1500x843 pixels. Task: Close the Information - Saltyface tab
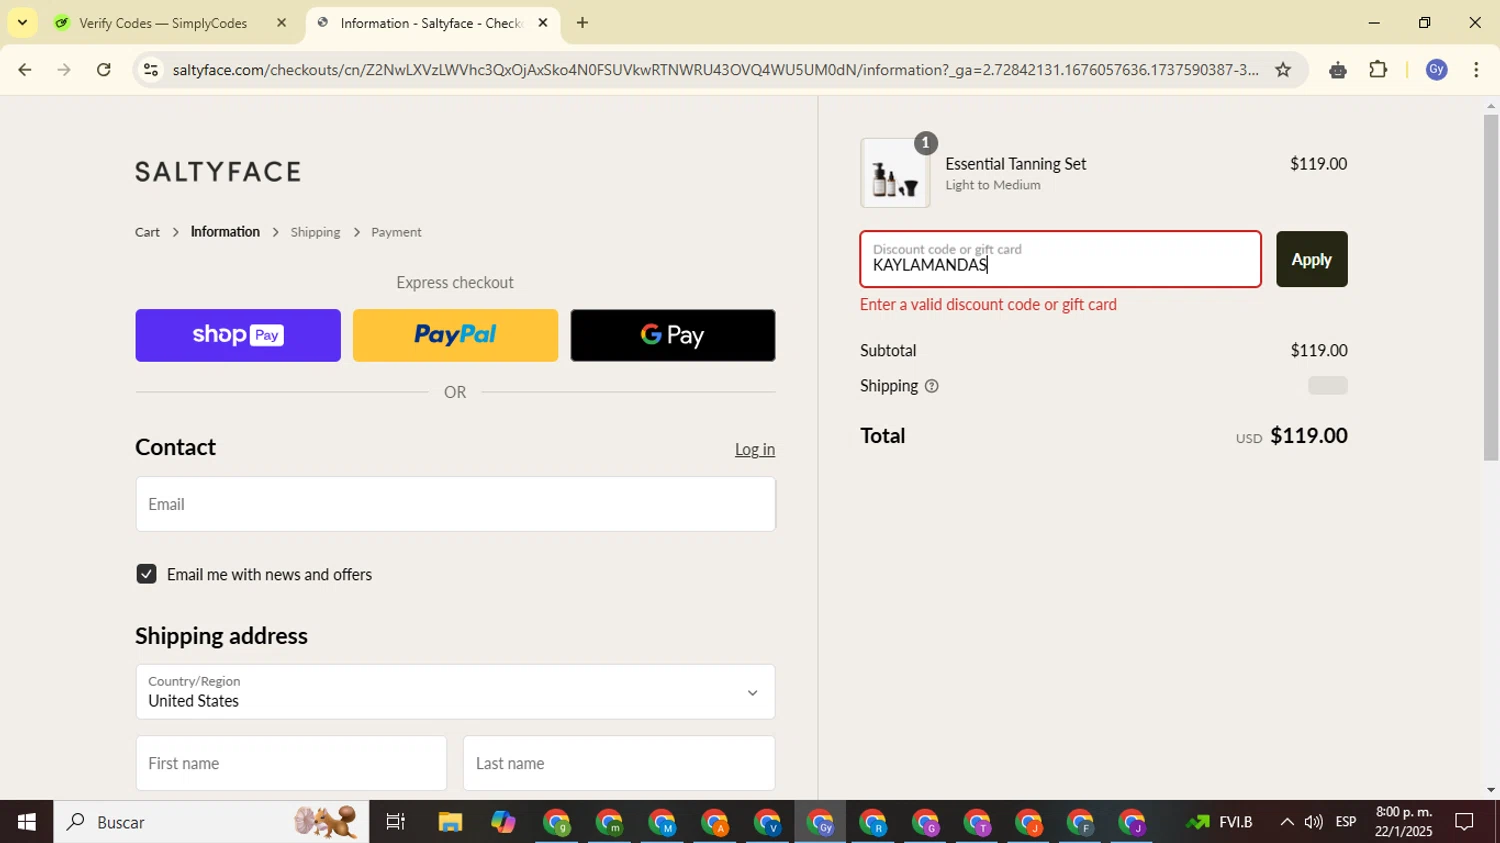[543, 22]
